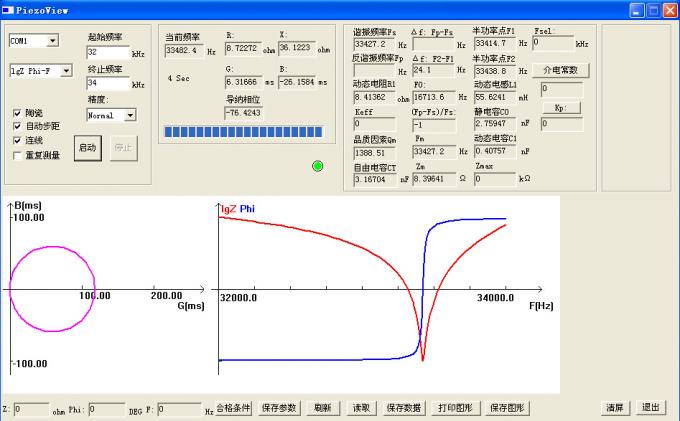Toggle the 自动步距 checkbox
680x421 pixels.
pos(17,126)
